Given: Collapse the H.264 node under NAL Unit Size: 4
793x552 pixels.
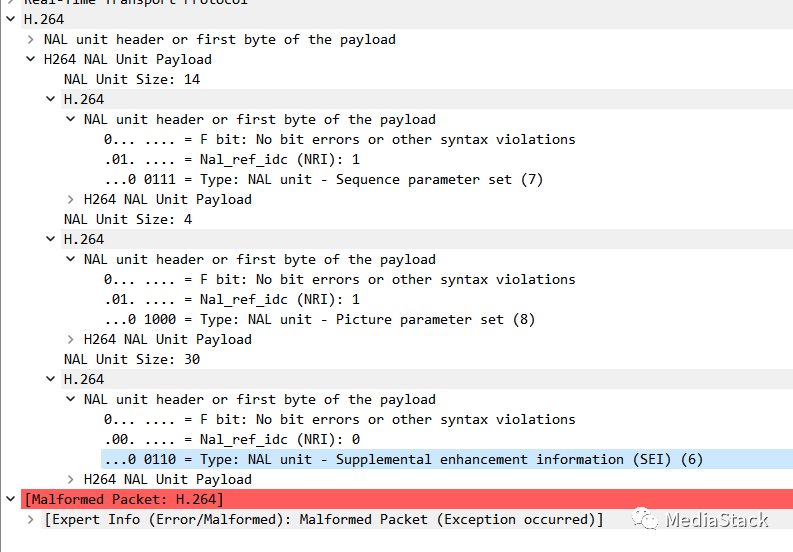Looking at the screenshot, I should pos(52,239).
